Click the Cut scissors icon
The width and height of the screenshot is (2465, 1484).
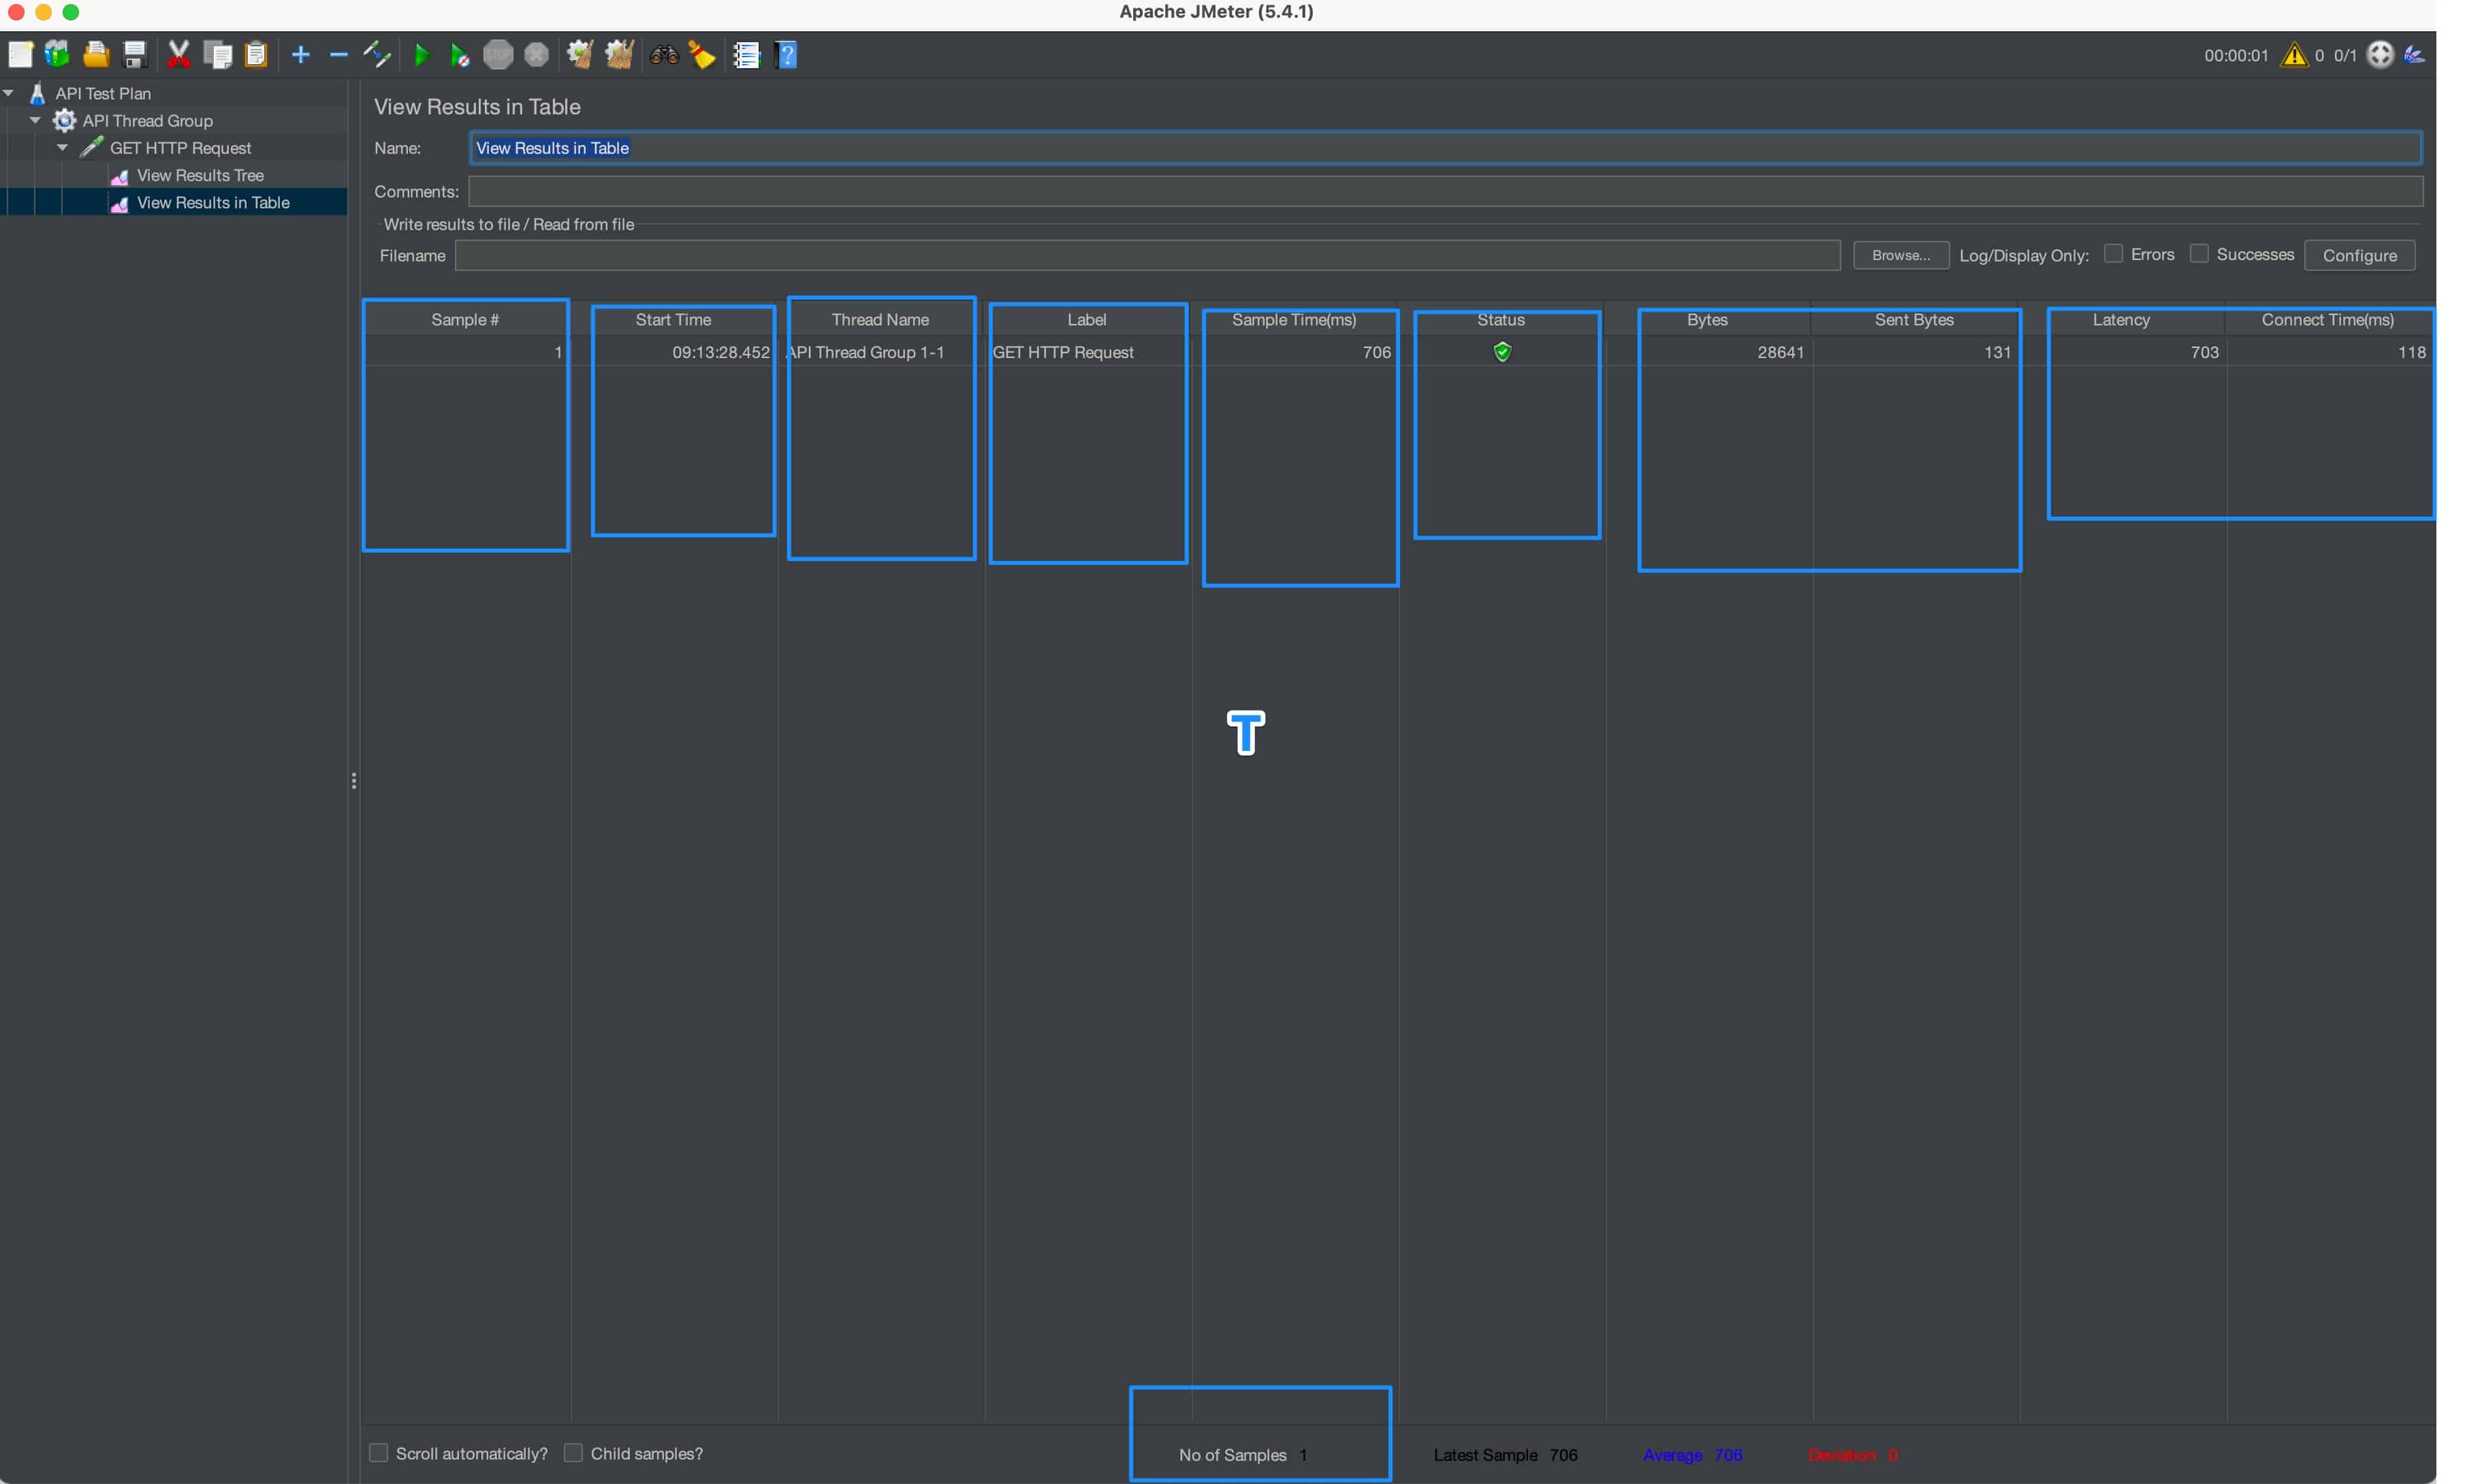(x=179, y=55)
